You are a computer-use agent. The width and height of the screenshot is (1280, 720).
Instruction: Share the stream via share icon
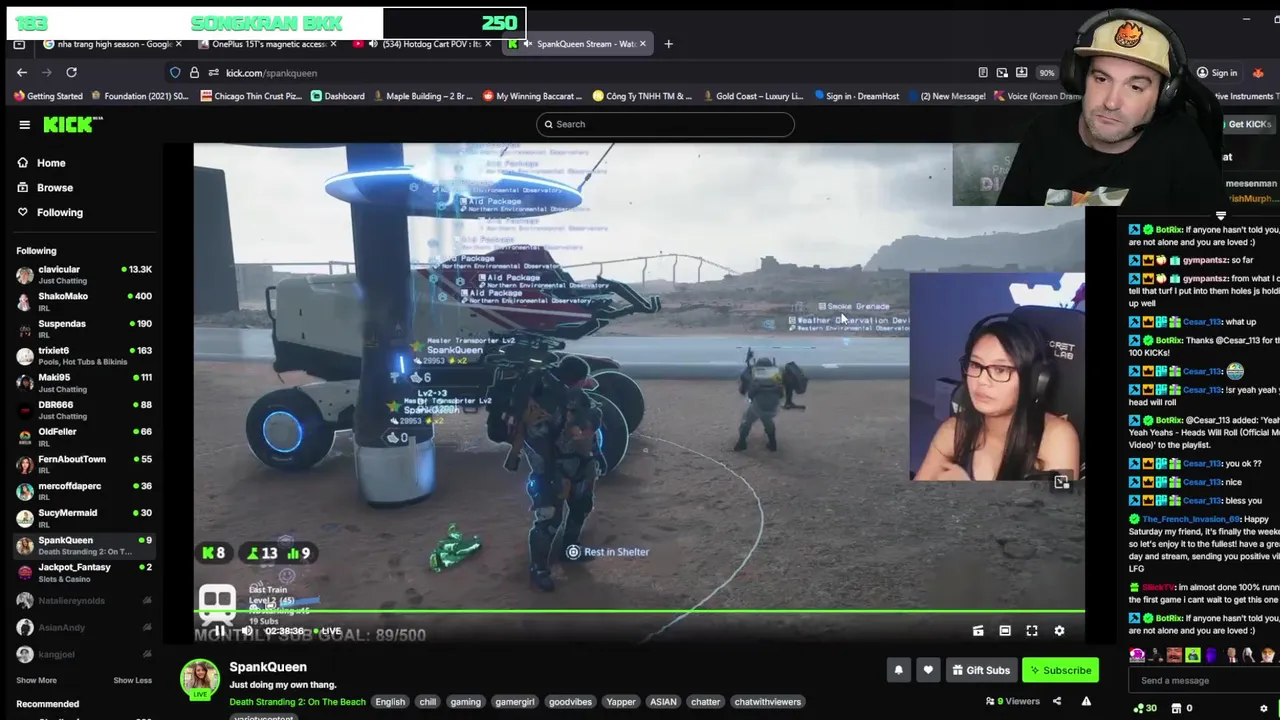point(1057,701)
